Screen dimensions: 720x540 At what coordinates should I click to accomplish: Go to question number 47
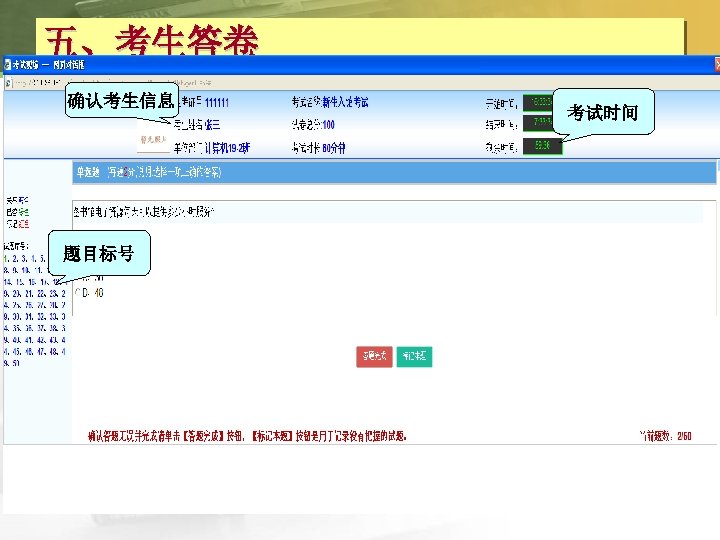(41, 352)
